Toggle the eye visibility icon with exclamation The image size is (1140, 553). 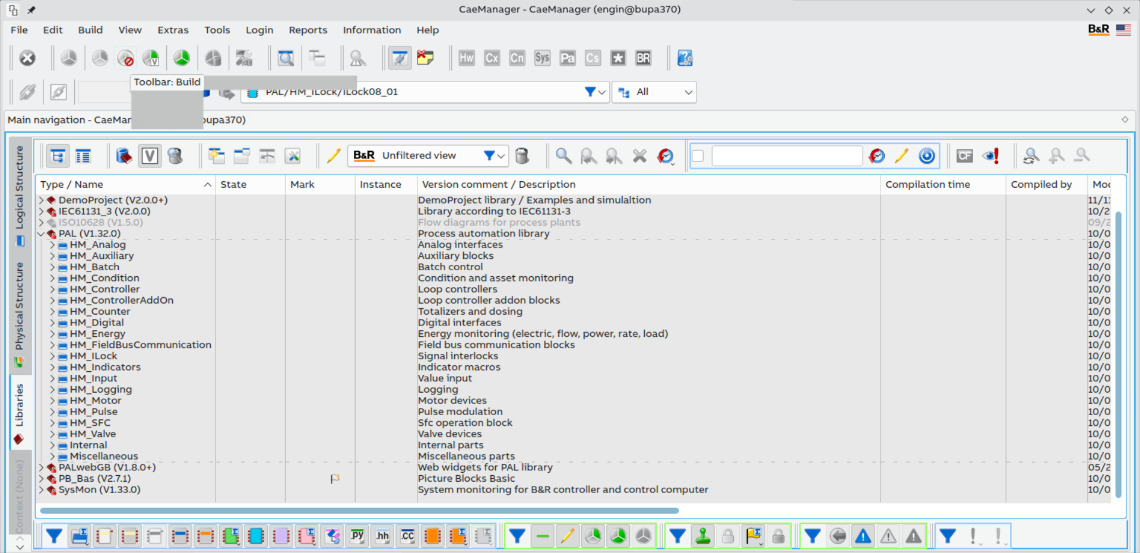990,156
